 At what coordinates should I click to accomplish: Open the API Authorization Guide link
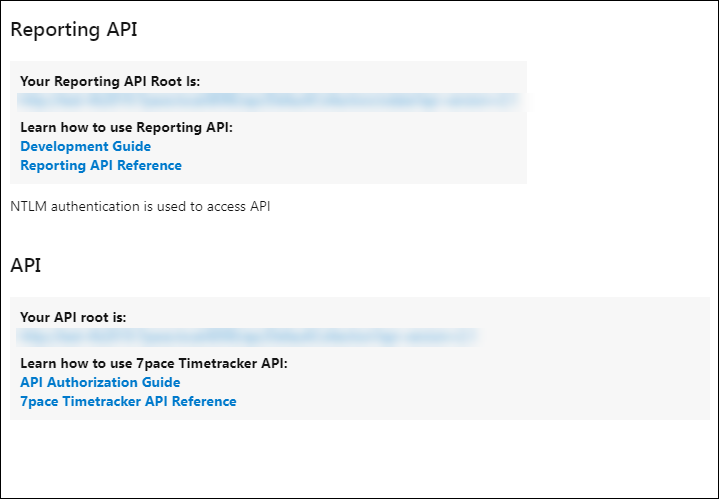(100, 383)
